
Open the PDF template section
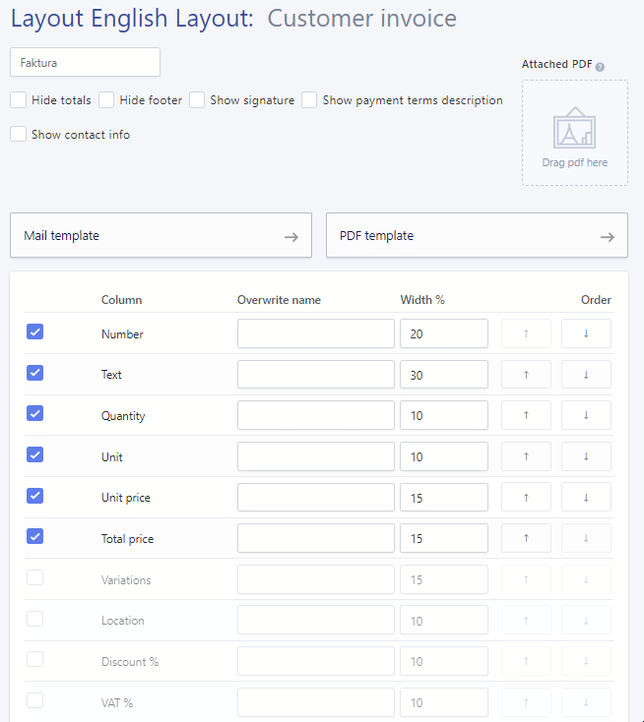click(x=476, y=236)
